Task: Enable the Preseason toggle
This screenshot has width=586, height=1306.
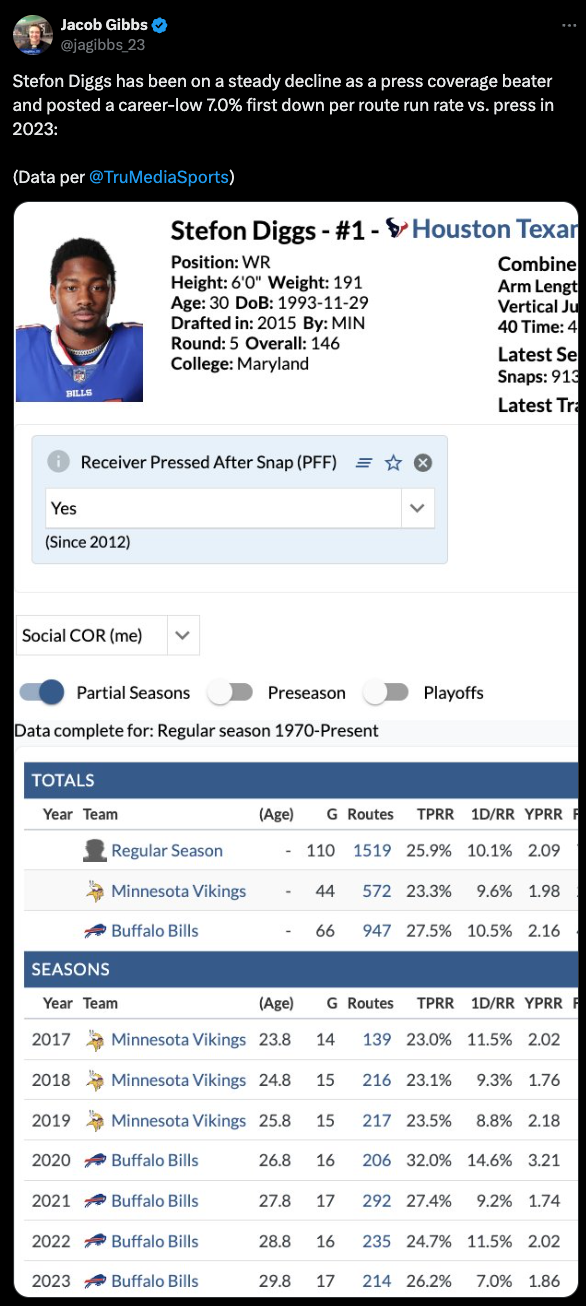Action: 230,692
